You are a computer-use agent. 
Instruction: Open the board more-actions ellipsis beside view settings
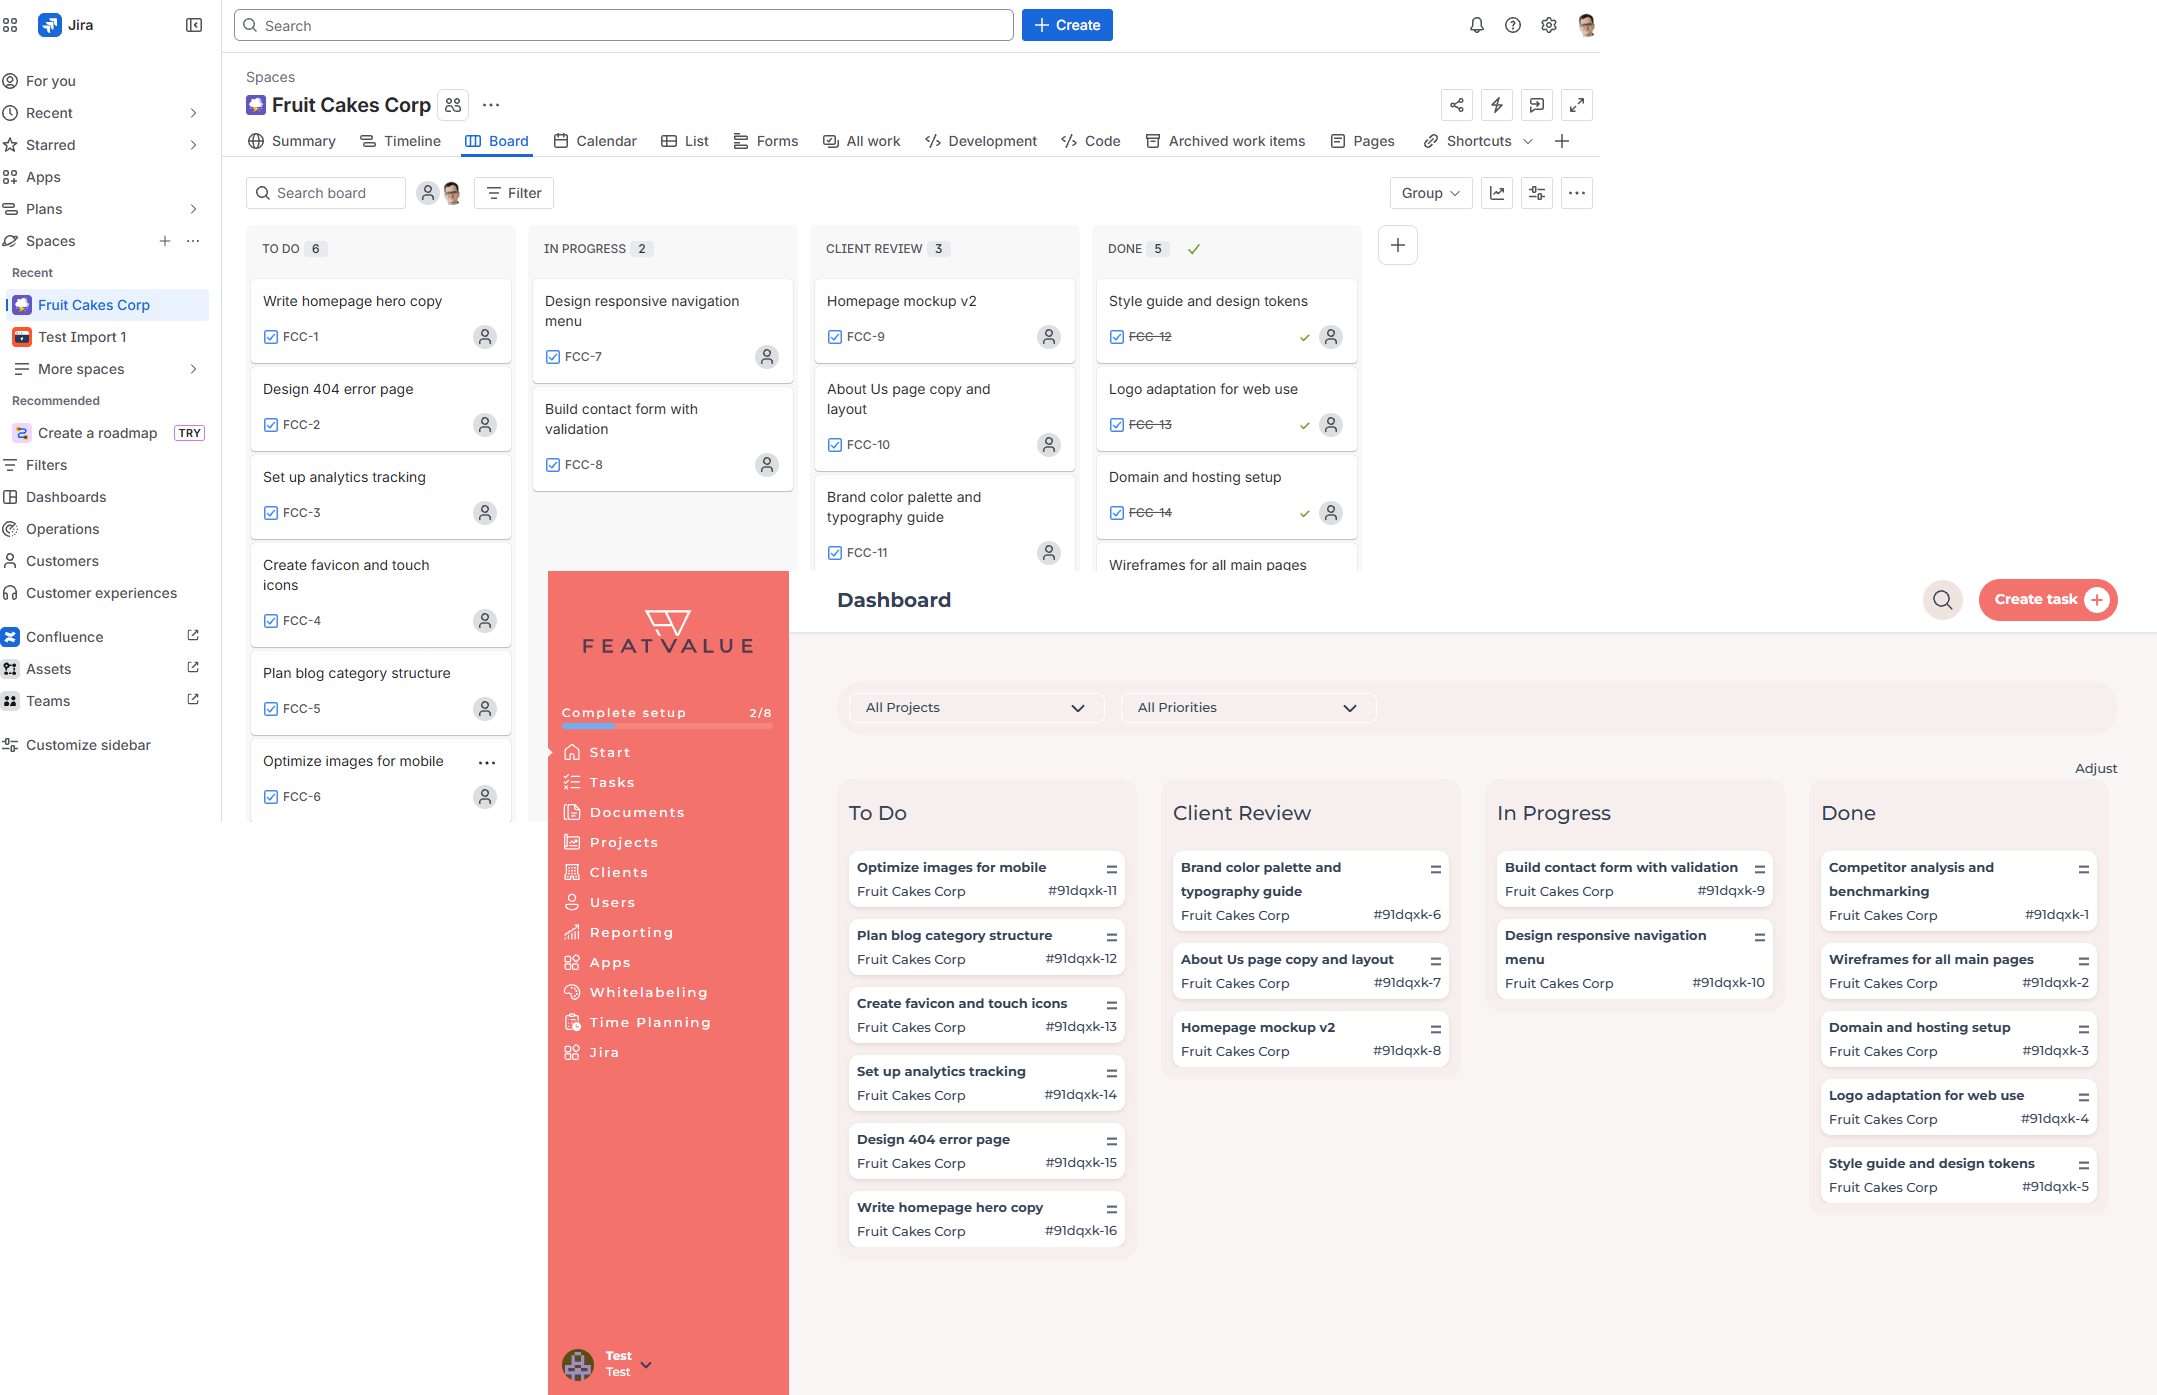(x=1577, y=193)
